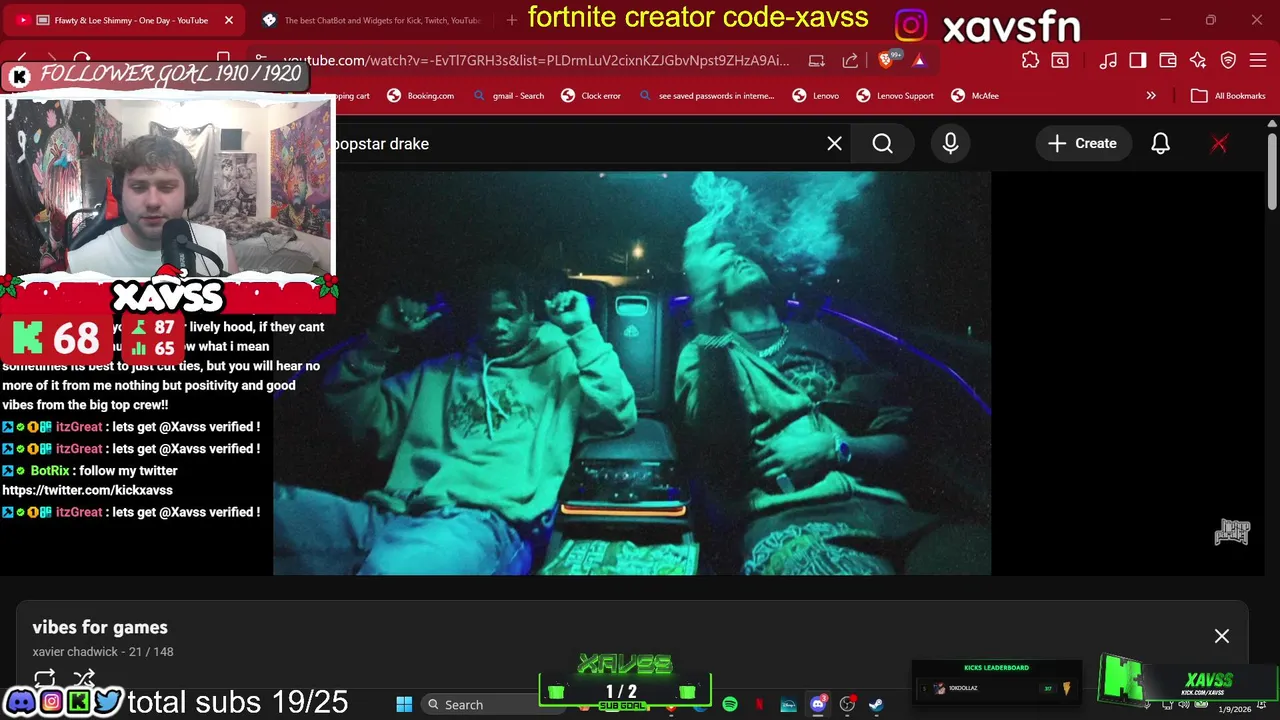The height and width of the screenshot is (720, 1280).
Task: Open Netflix from the taskbar
Action: [760, 705]
